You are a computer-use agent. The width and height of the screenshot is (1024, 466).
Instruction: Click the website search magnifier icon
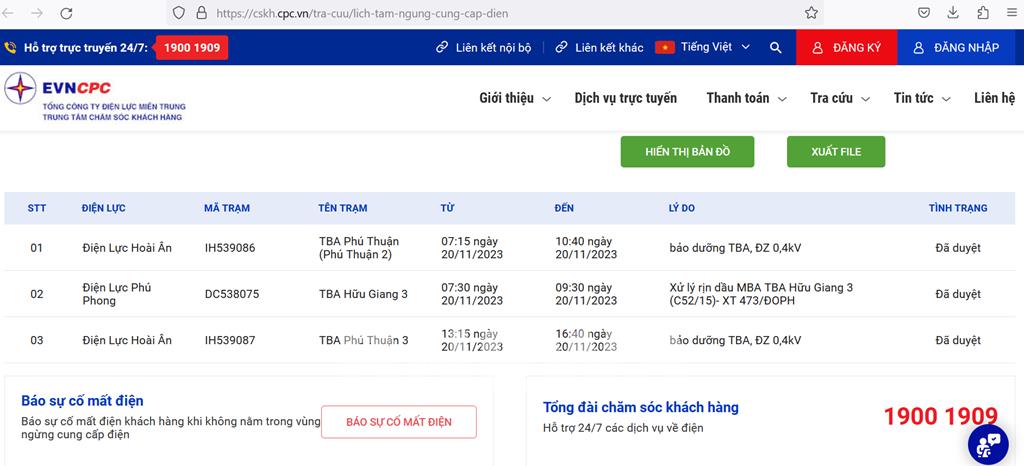pyautogui.click(x=776, y=48)
